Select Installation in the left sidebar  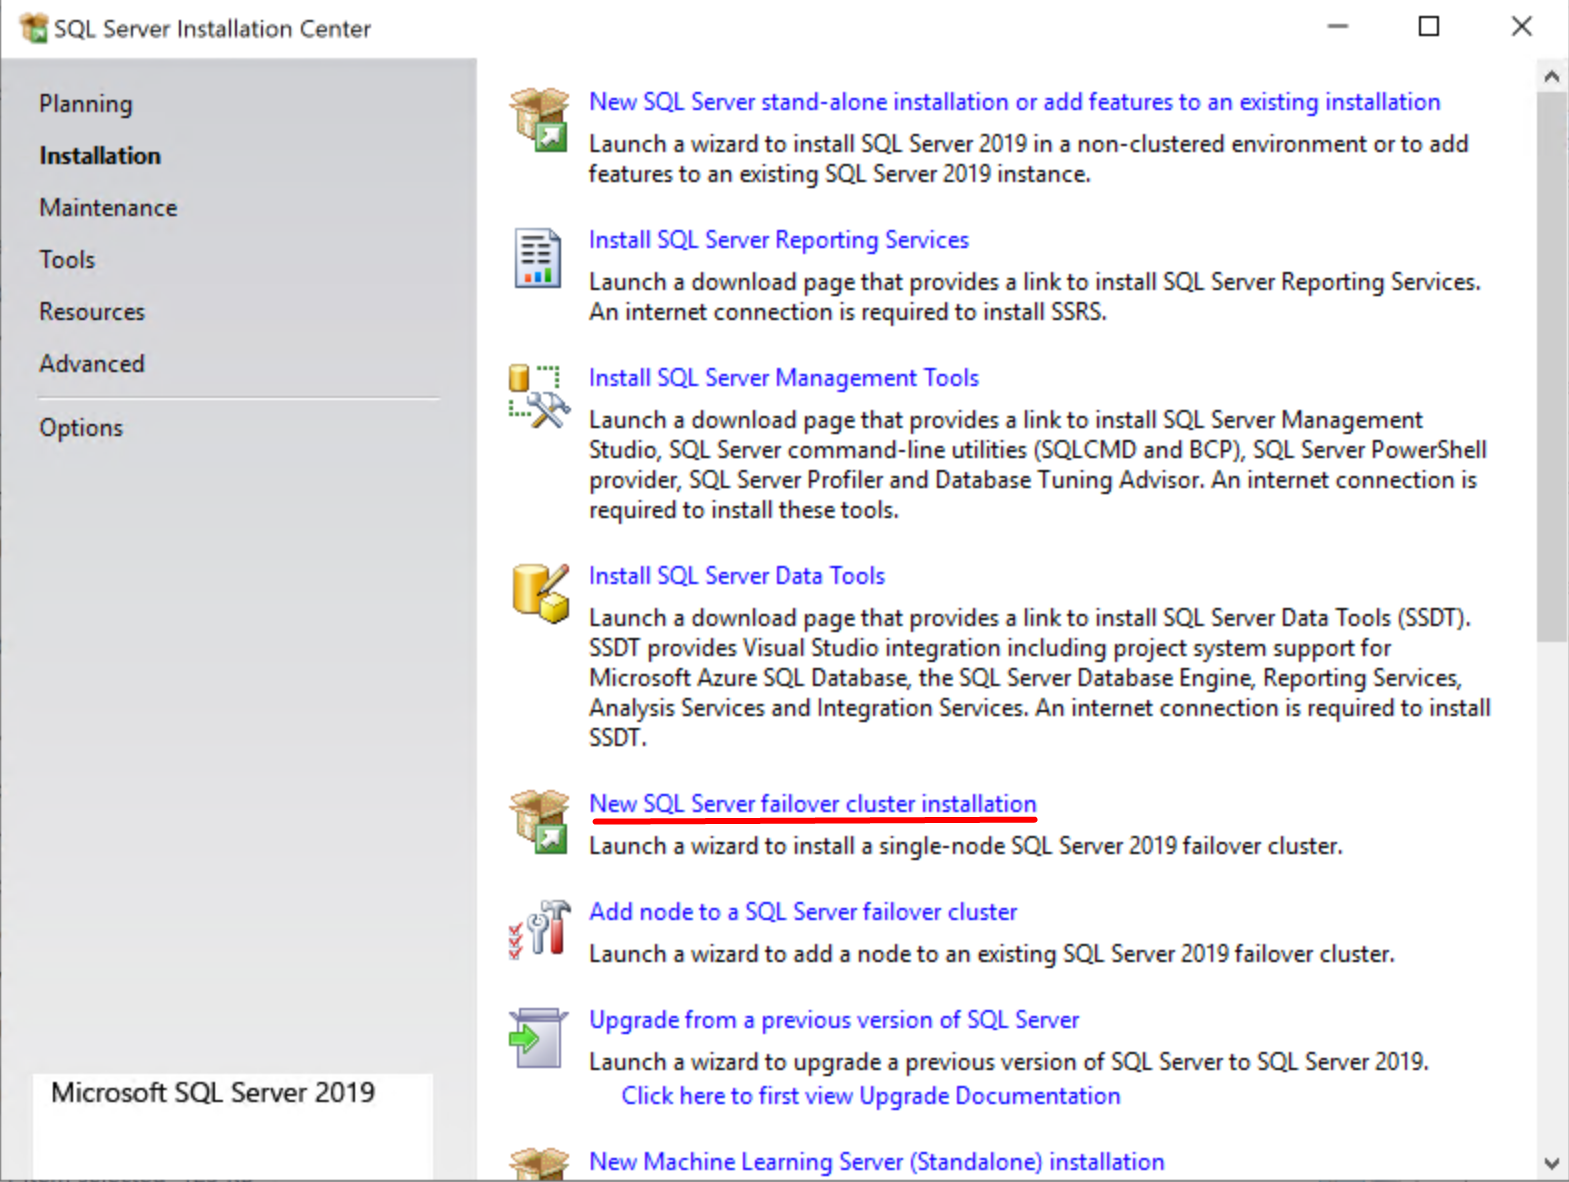100,156
